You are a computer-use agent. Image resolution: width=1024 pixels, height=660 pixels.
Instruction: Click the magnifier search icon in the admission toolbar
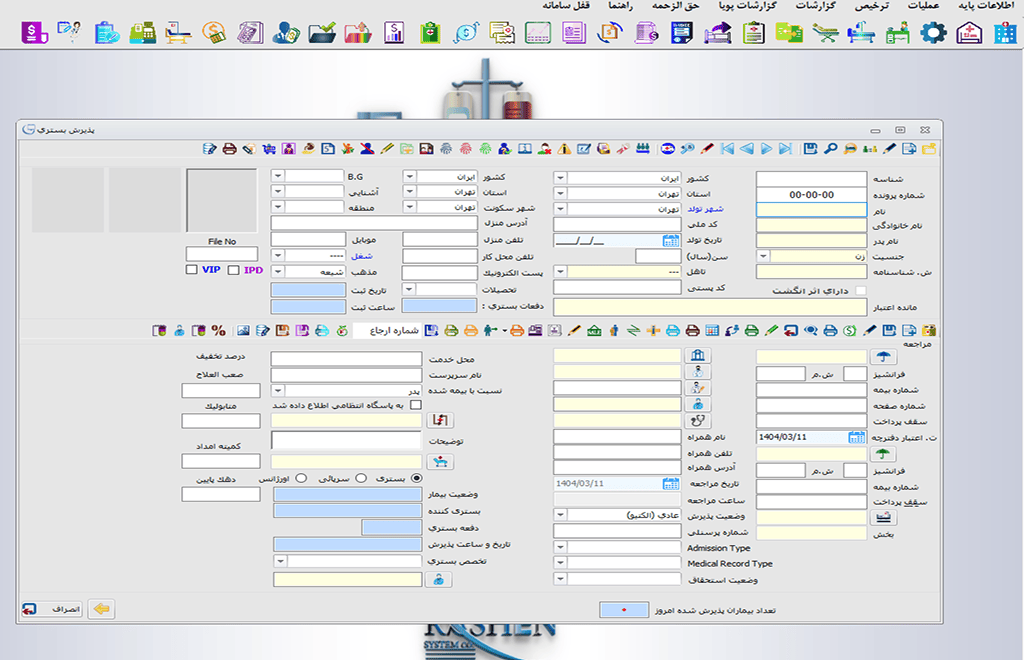830,149
